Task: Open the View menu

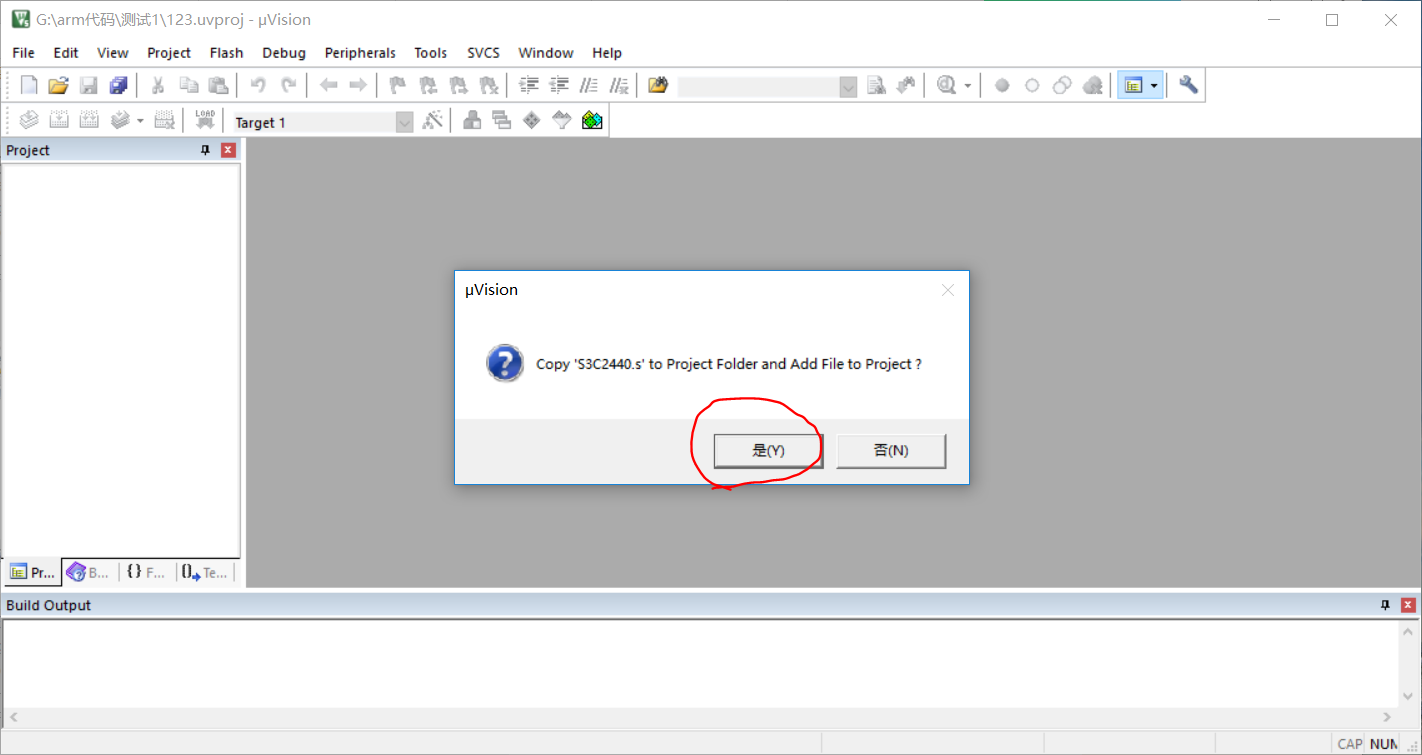Action: pyautogui.click(x=113, y=53)
